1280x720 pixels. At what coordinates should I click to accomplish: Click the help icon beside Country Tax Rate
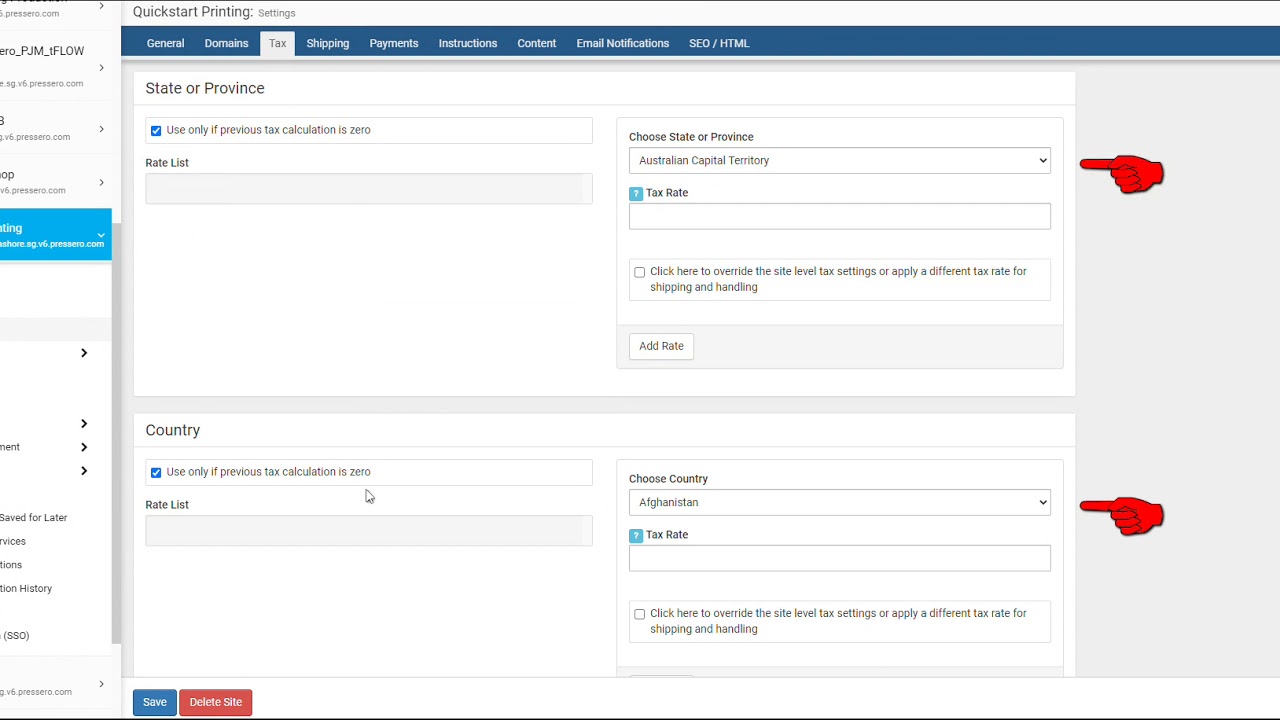pos(636,536)
